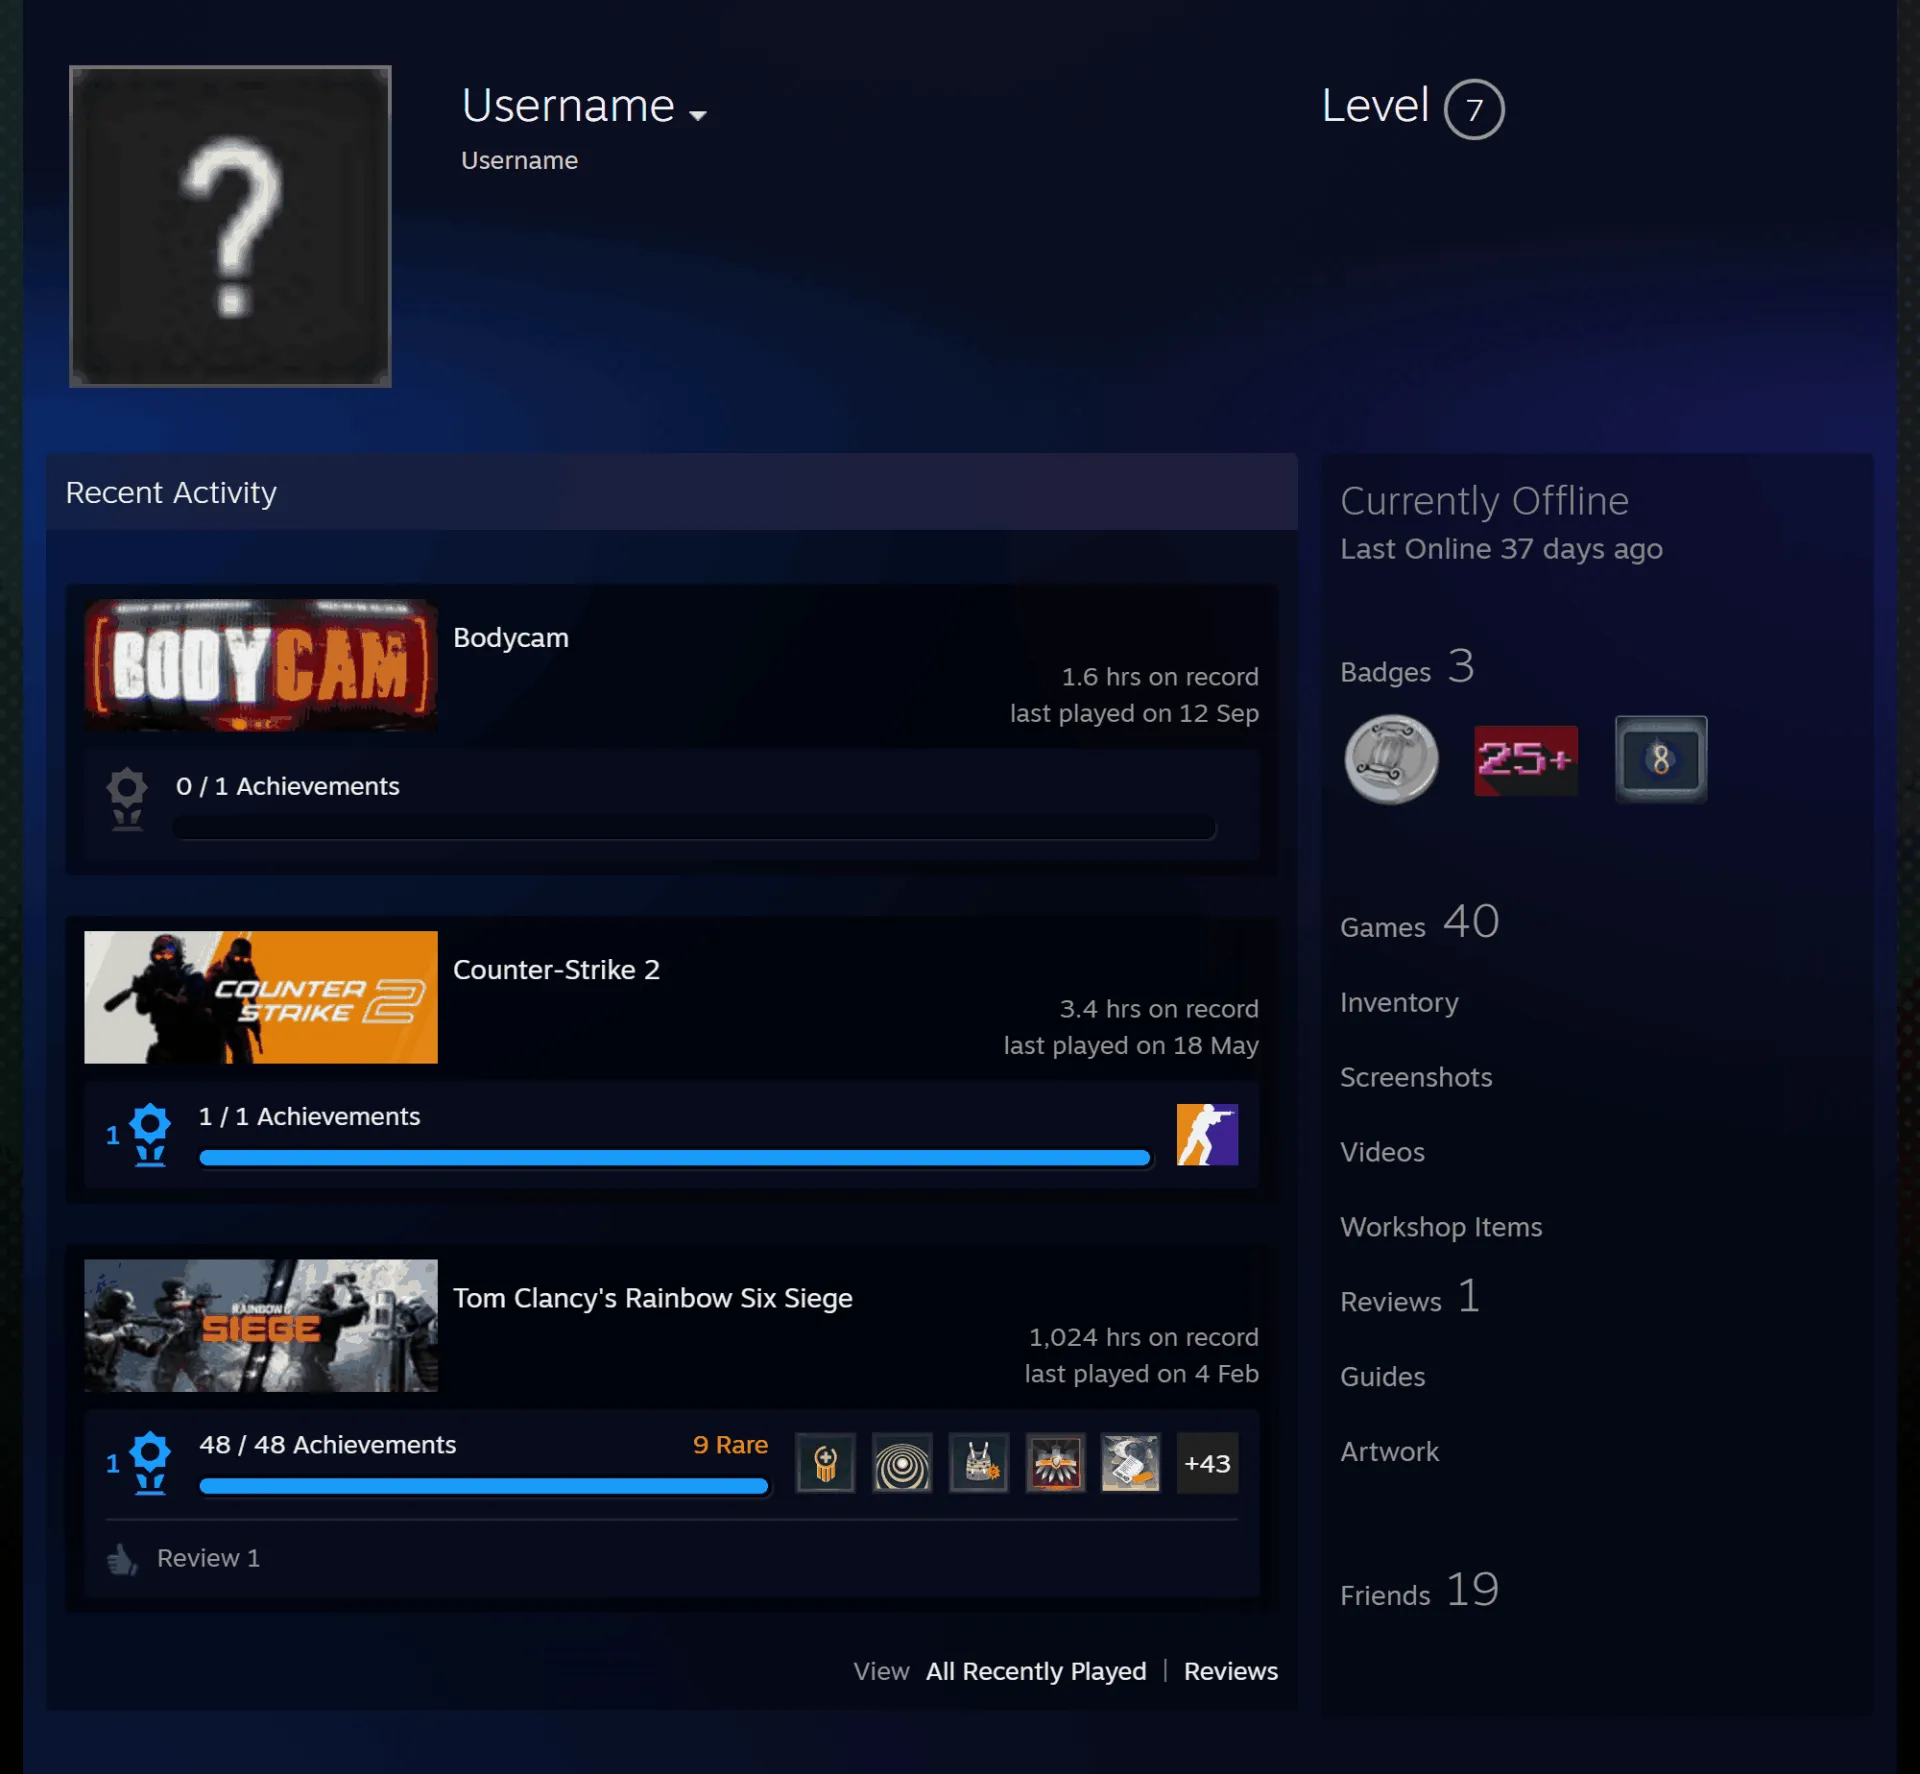Click the Bodycam empty achievement progress bar
This screenshot has width=1920, height=1774.
coord(695,828)
